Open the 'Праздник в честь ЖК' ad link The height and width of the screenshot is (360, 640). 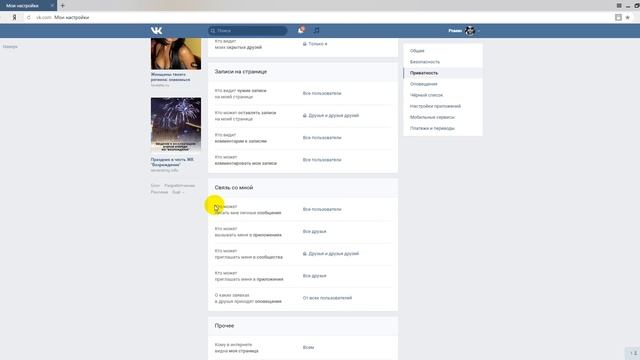[172, 162]
